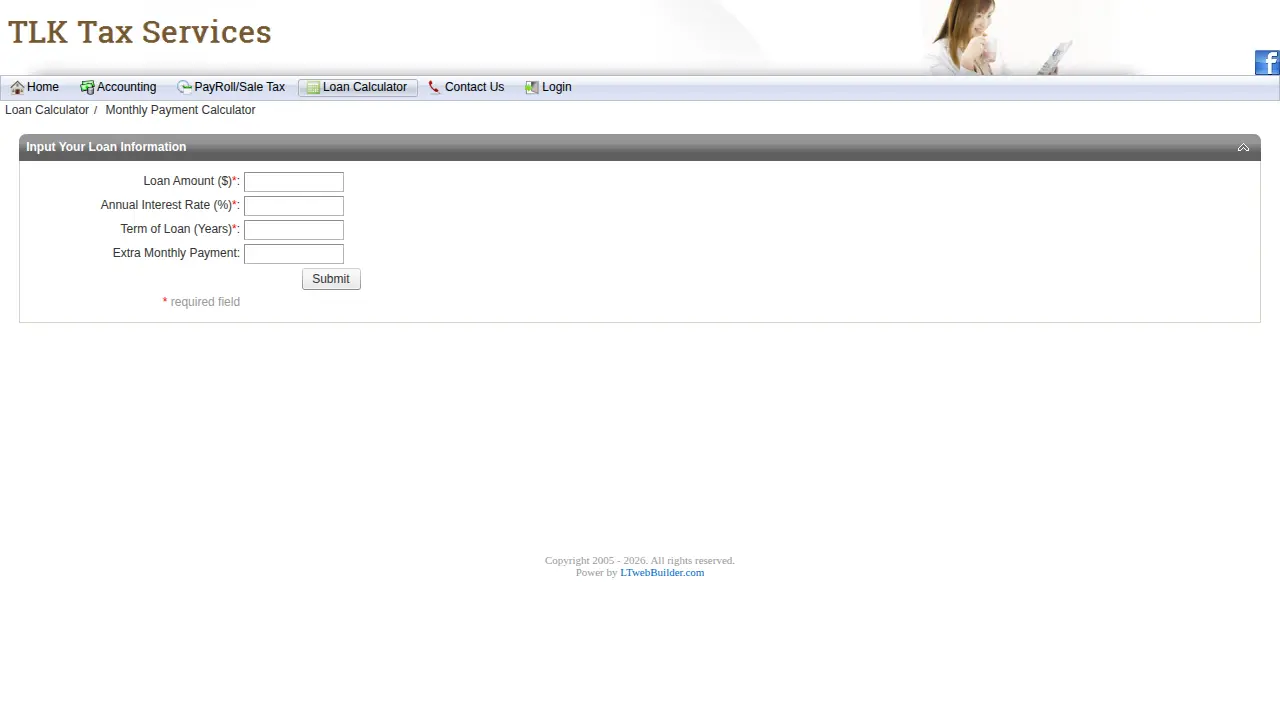Click the Accounting money icon

tap(87, 88)
